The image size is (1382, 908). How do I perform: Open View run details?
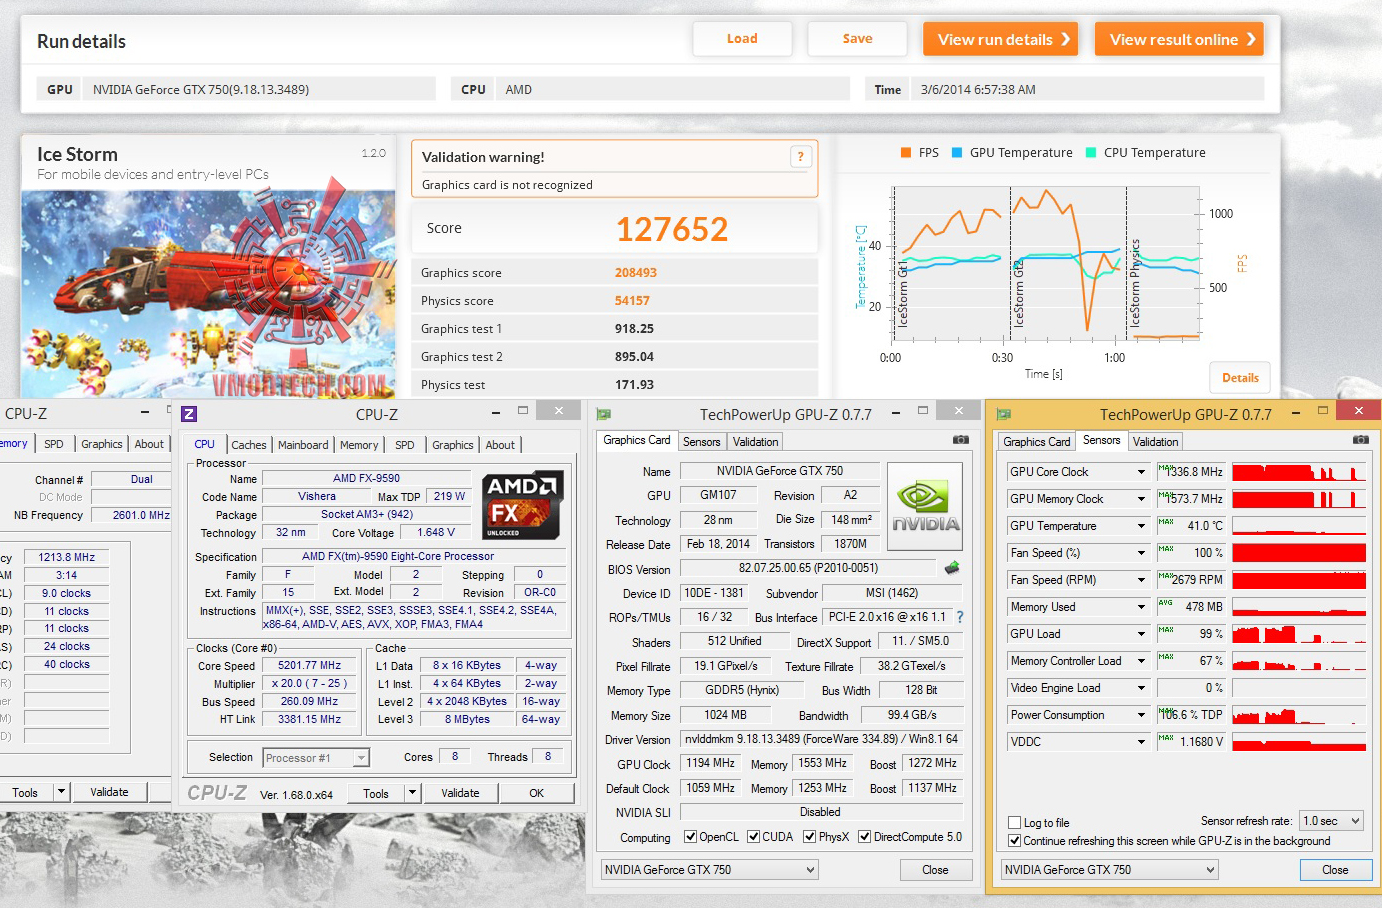1001,39
